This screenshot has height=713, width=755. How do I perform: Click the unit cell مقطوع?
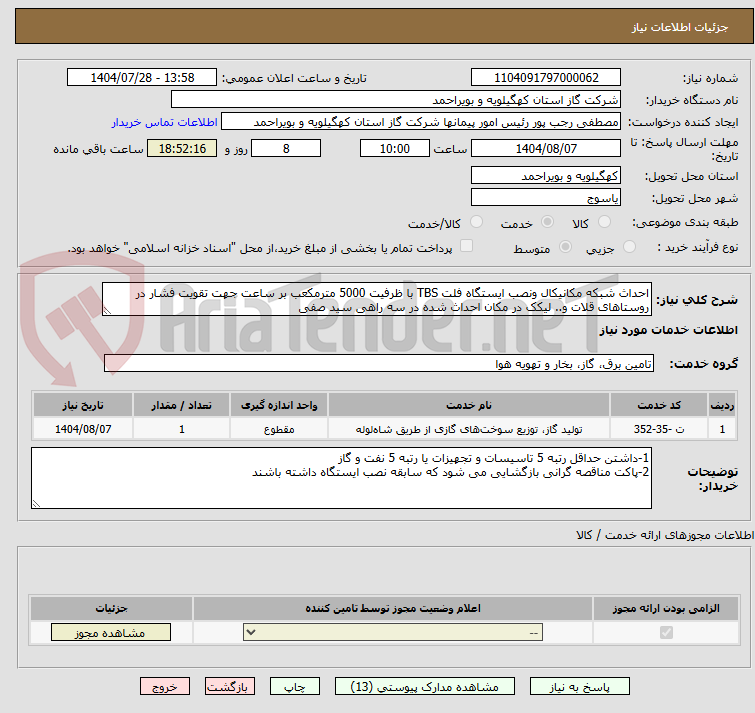[x=279, y=429]
